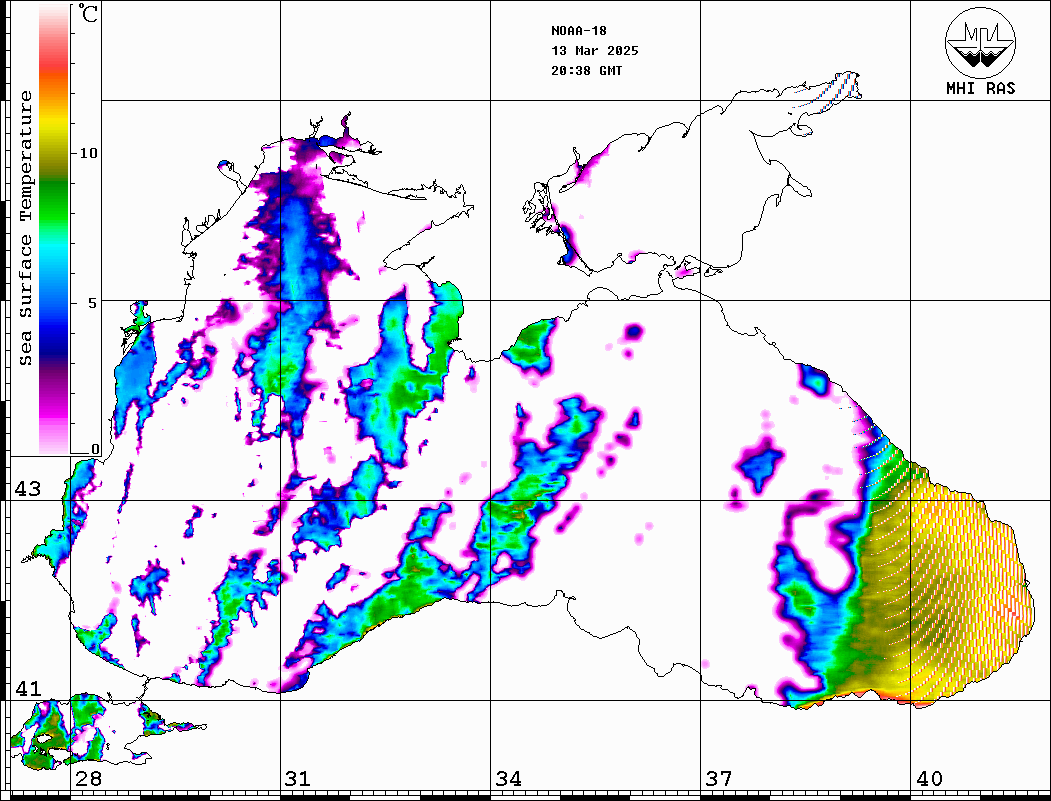Click the longitude 34 axis label
Screen dimensions: 1051x801
pyautogui.click(x=508, y=779)
